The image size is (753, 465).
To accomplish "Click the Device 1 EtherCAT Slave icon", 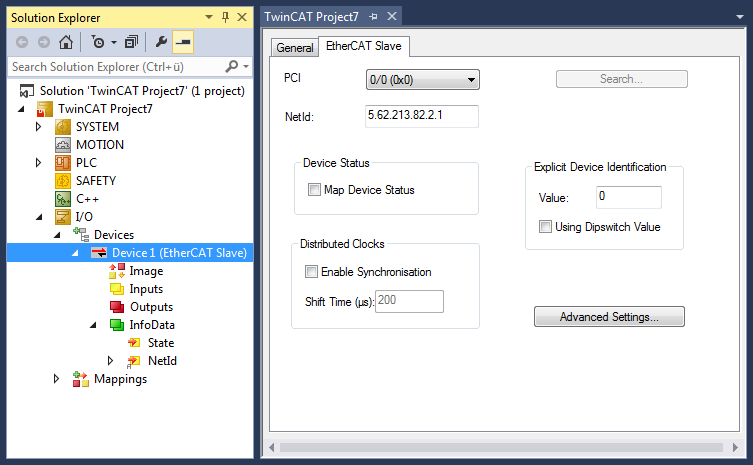I will pos(99,253).
